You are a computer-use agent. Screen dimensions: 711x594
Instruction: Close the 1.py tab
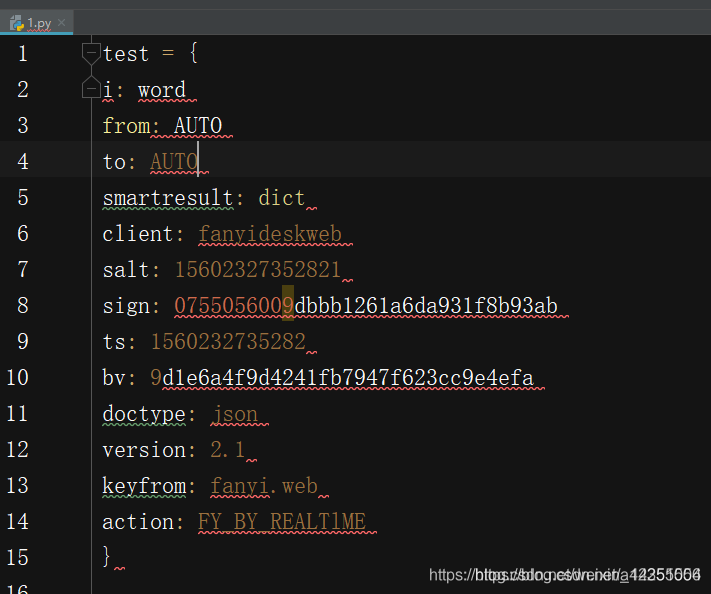click(62, 23)
